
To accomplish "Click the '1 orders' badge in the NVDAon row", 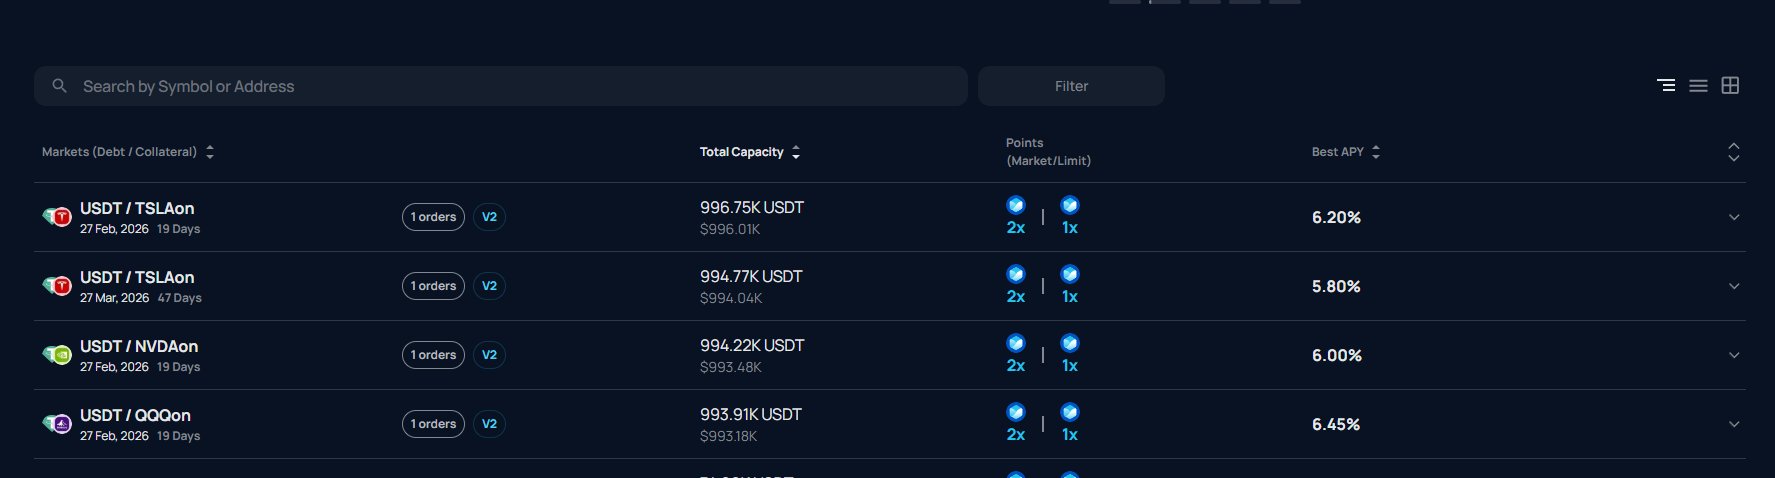I will [x=433, y=355].
